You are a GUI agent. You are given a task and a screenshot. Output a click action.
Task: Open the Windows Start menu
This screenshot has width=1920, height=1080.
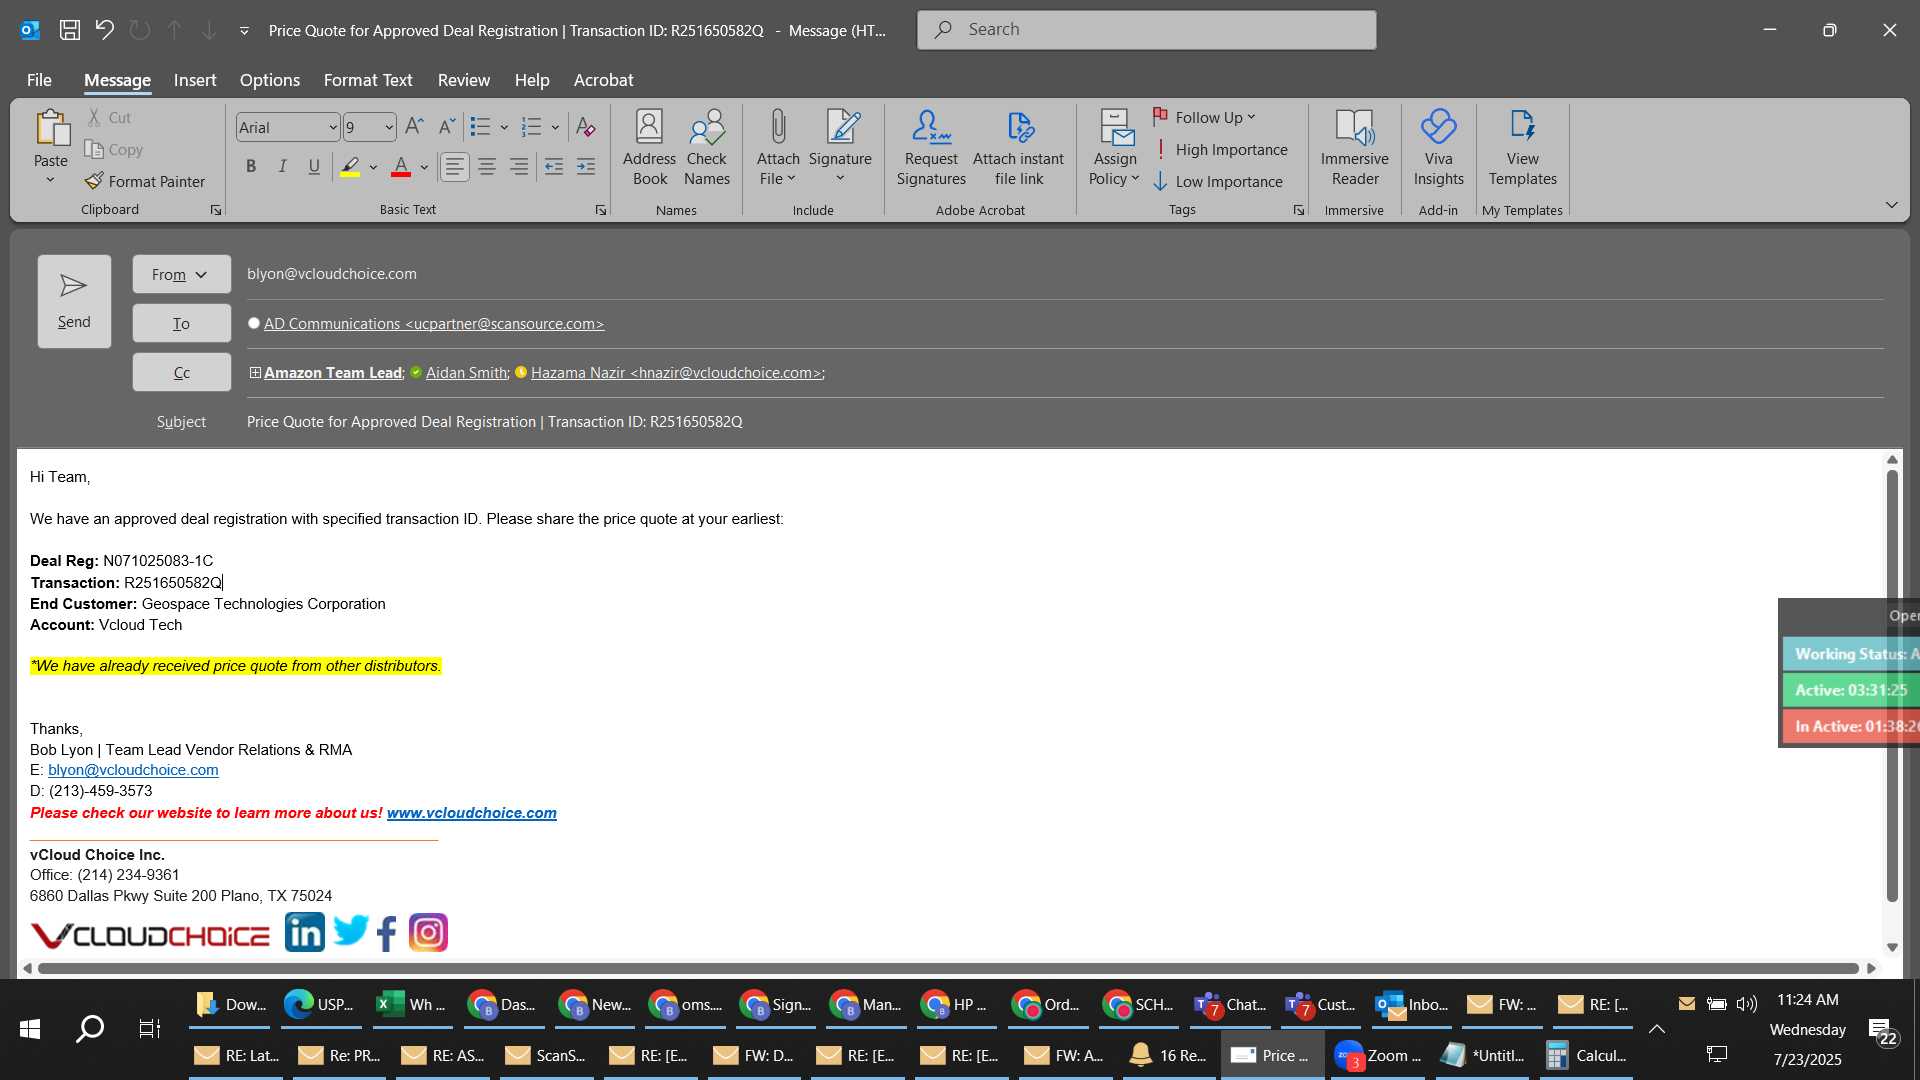[30, 1028]
